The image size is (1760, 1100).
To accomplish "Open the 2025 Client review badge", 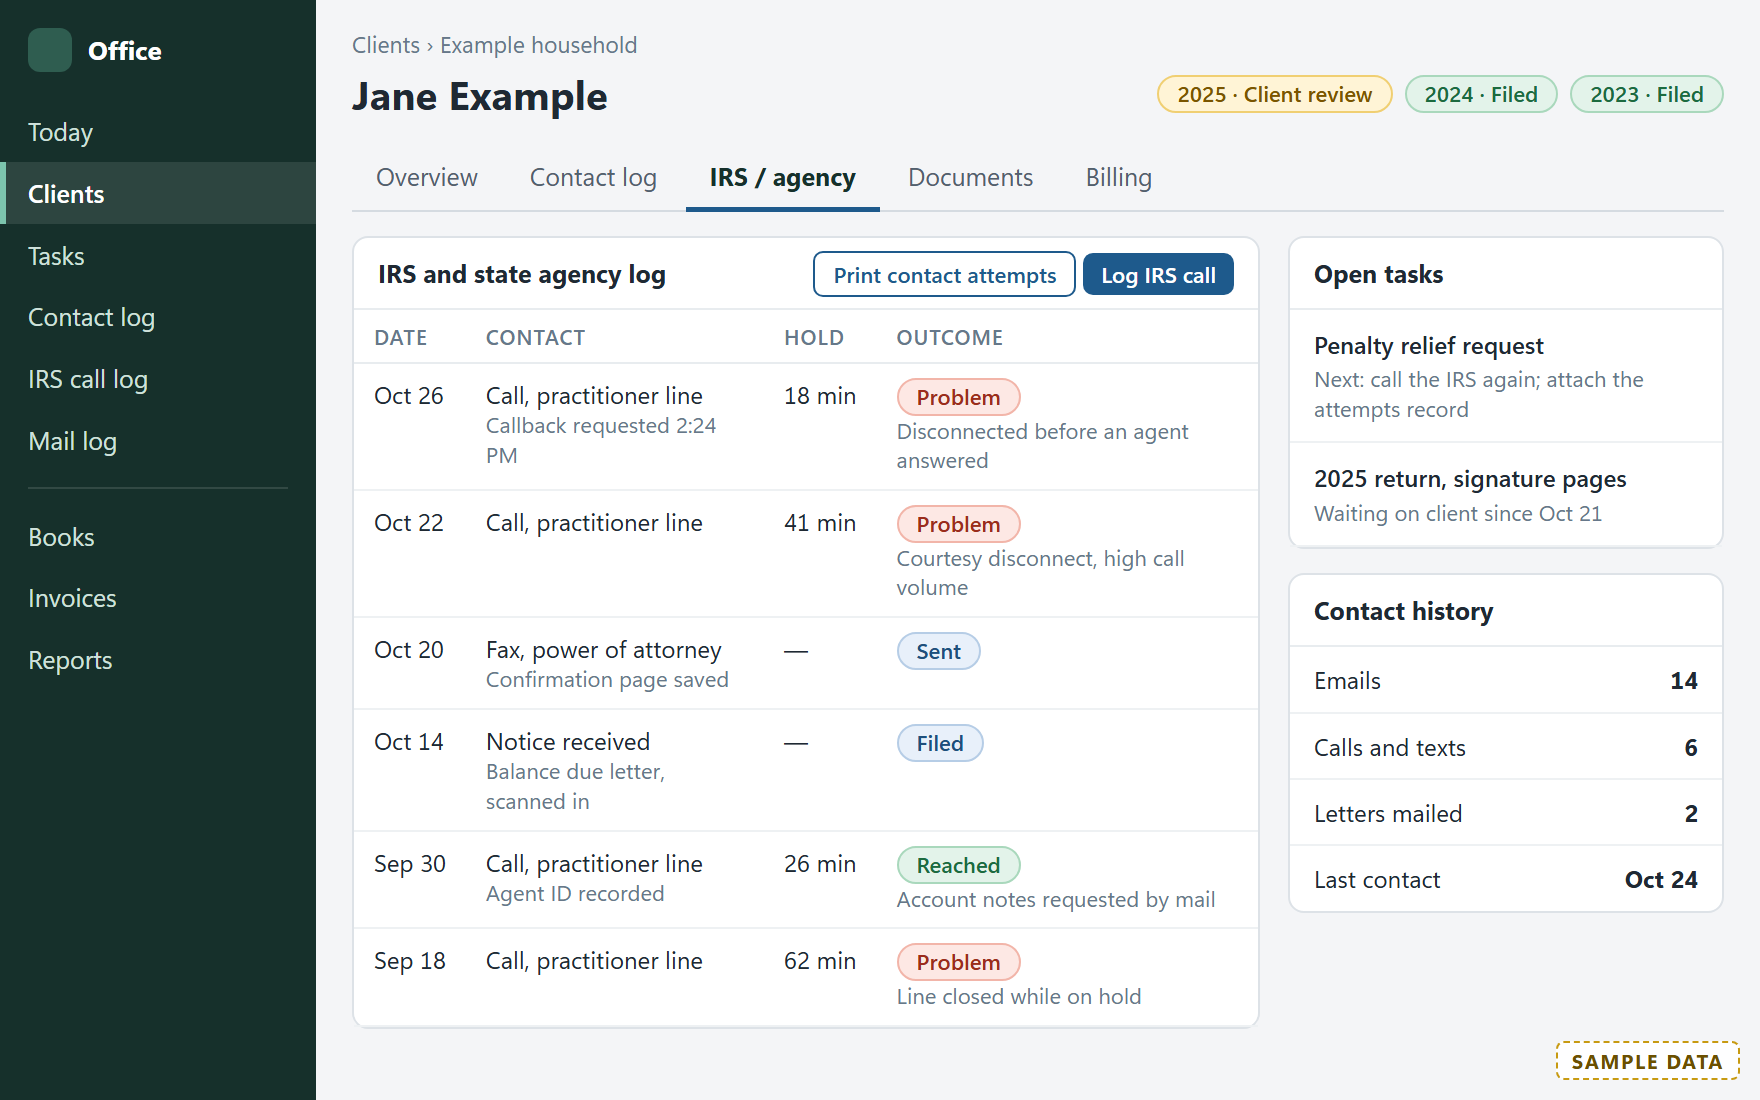I will 1275,95.
